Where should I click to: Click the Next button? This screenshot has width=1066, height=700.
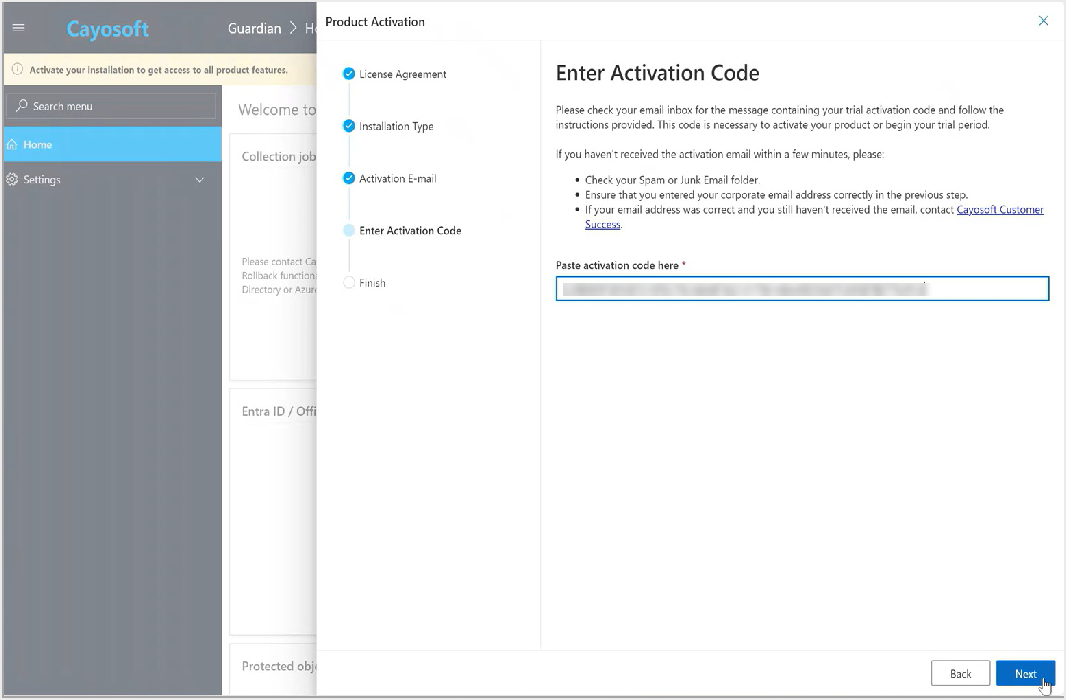pyautogui.click(x=1025, y=673)
